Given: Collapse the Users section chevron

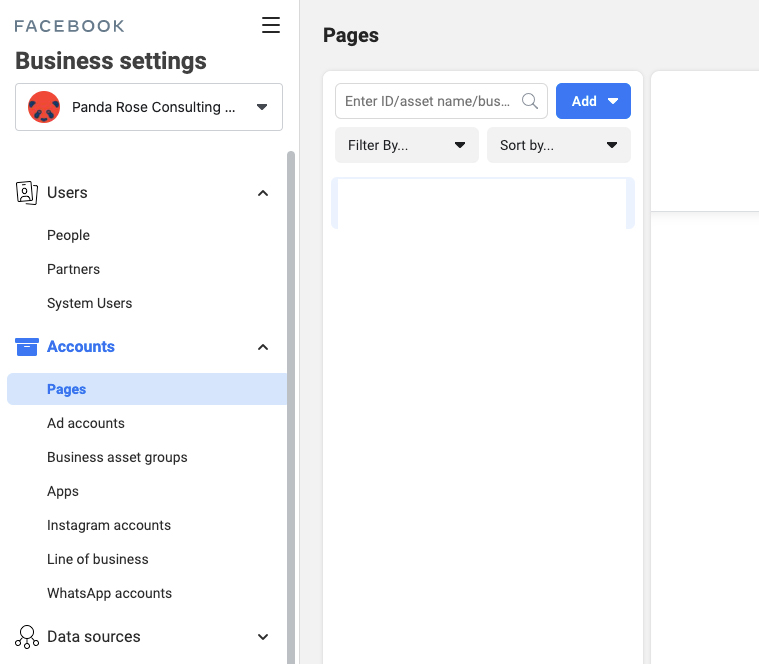Looking at the screenshot, I should (x=263, y=193).
